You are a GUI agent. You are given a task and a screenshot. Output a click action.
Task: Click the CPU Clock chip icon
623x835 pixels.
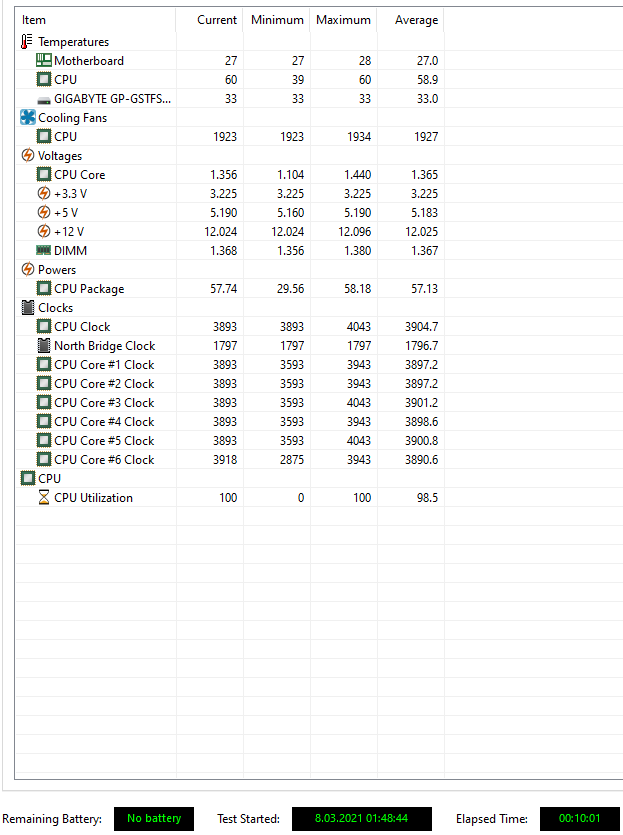(44, 326)
